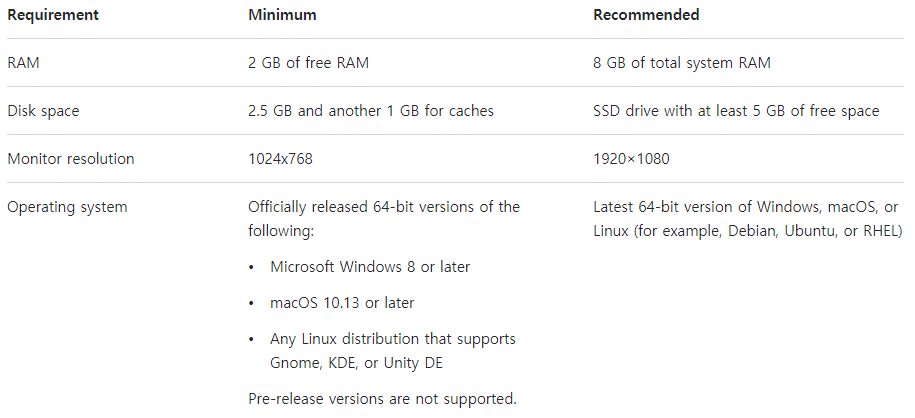Click the Minimum column header

[282, 15]
